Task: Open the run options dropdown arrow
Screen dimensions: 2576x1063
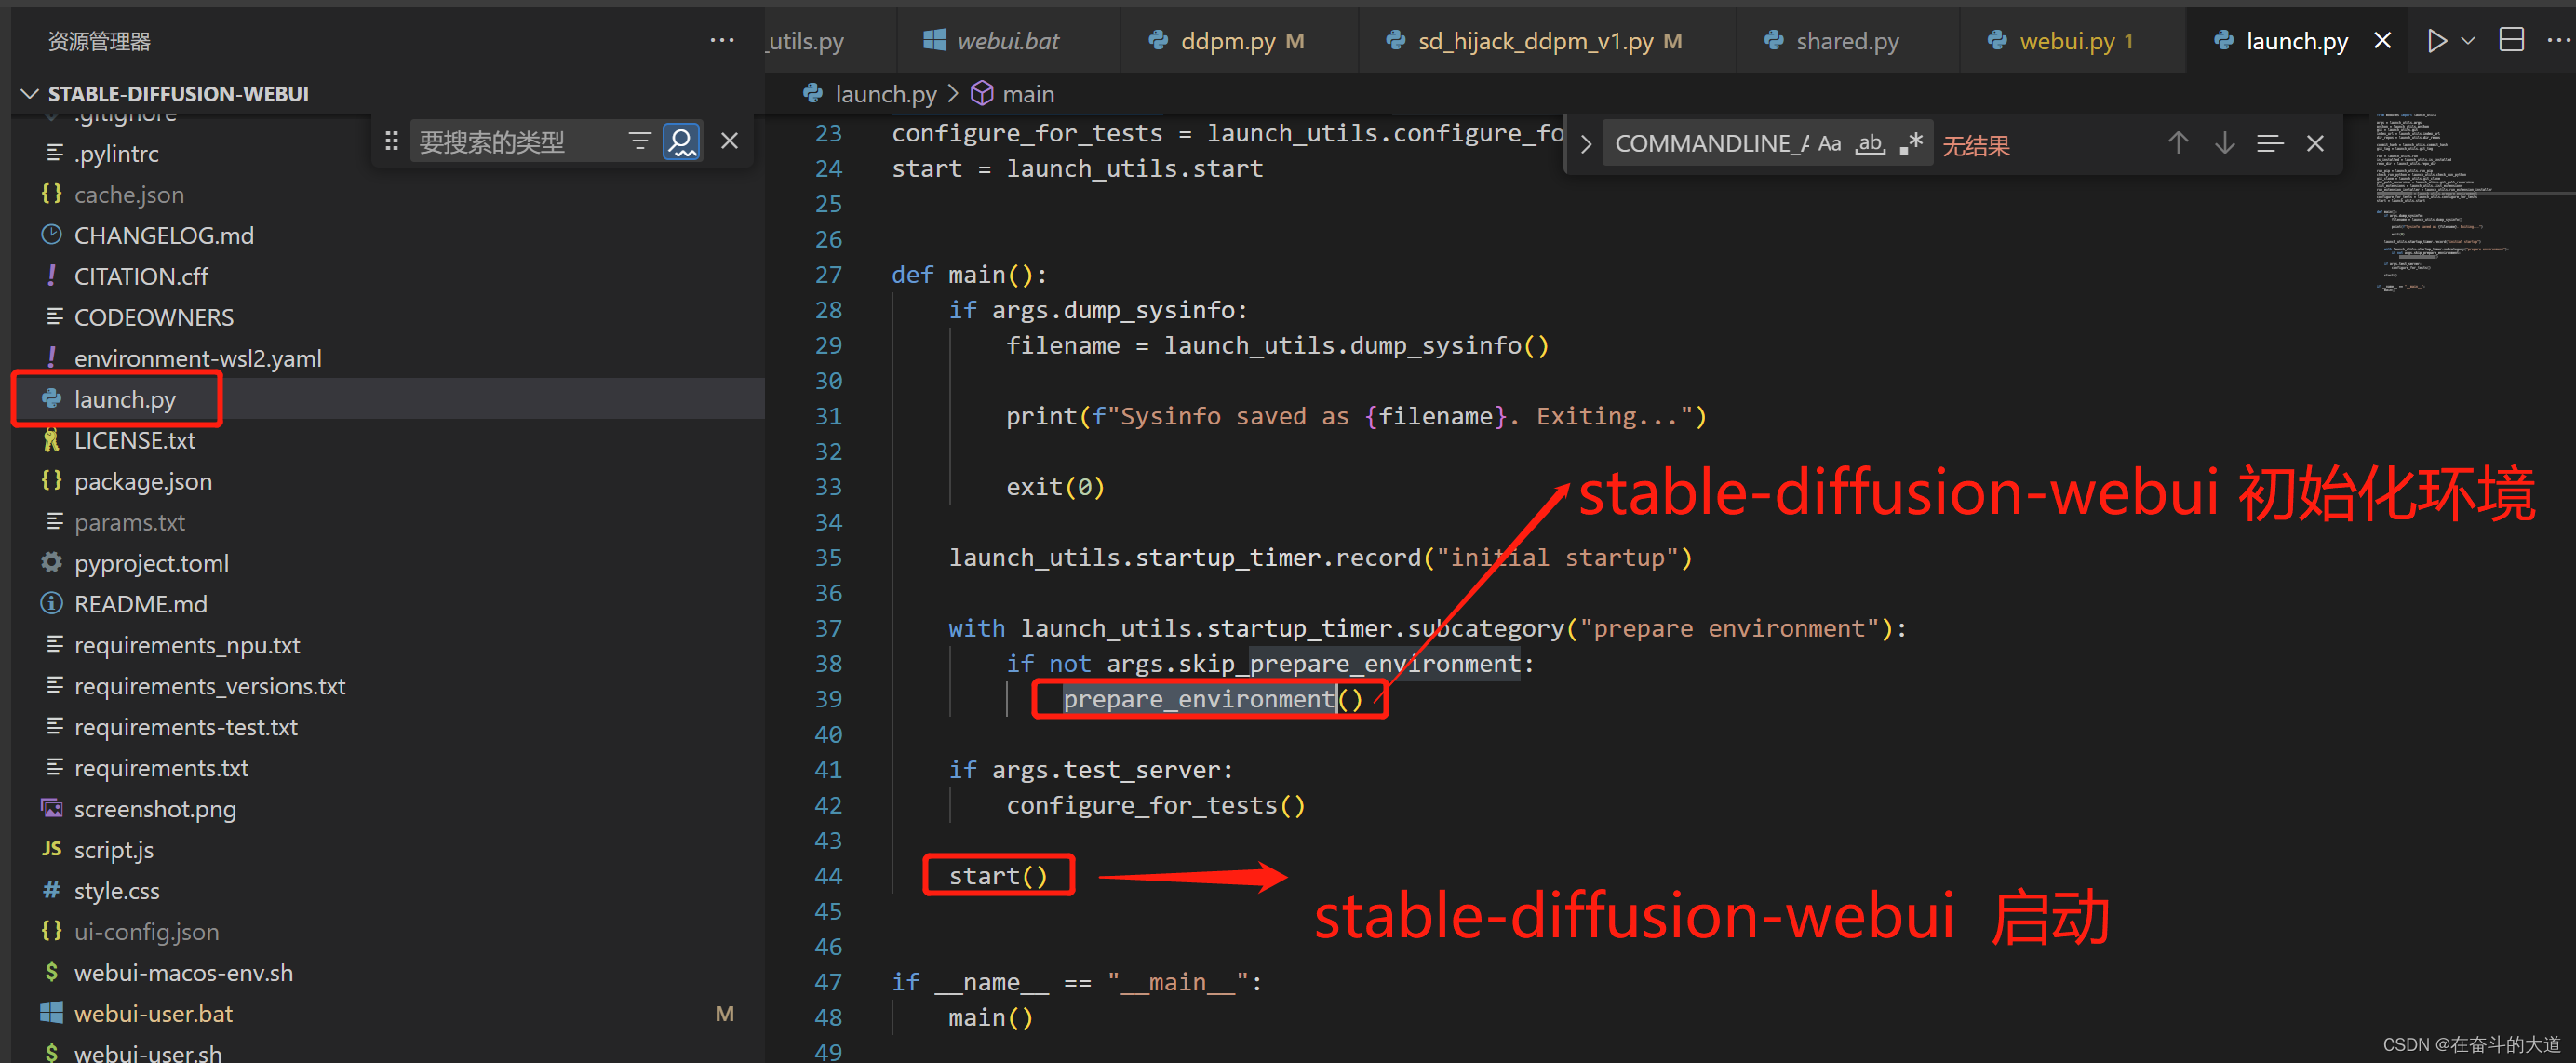Action: click(x=2467, y=40)
